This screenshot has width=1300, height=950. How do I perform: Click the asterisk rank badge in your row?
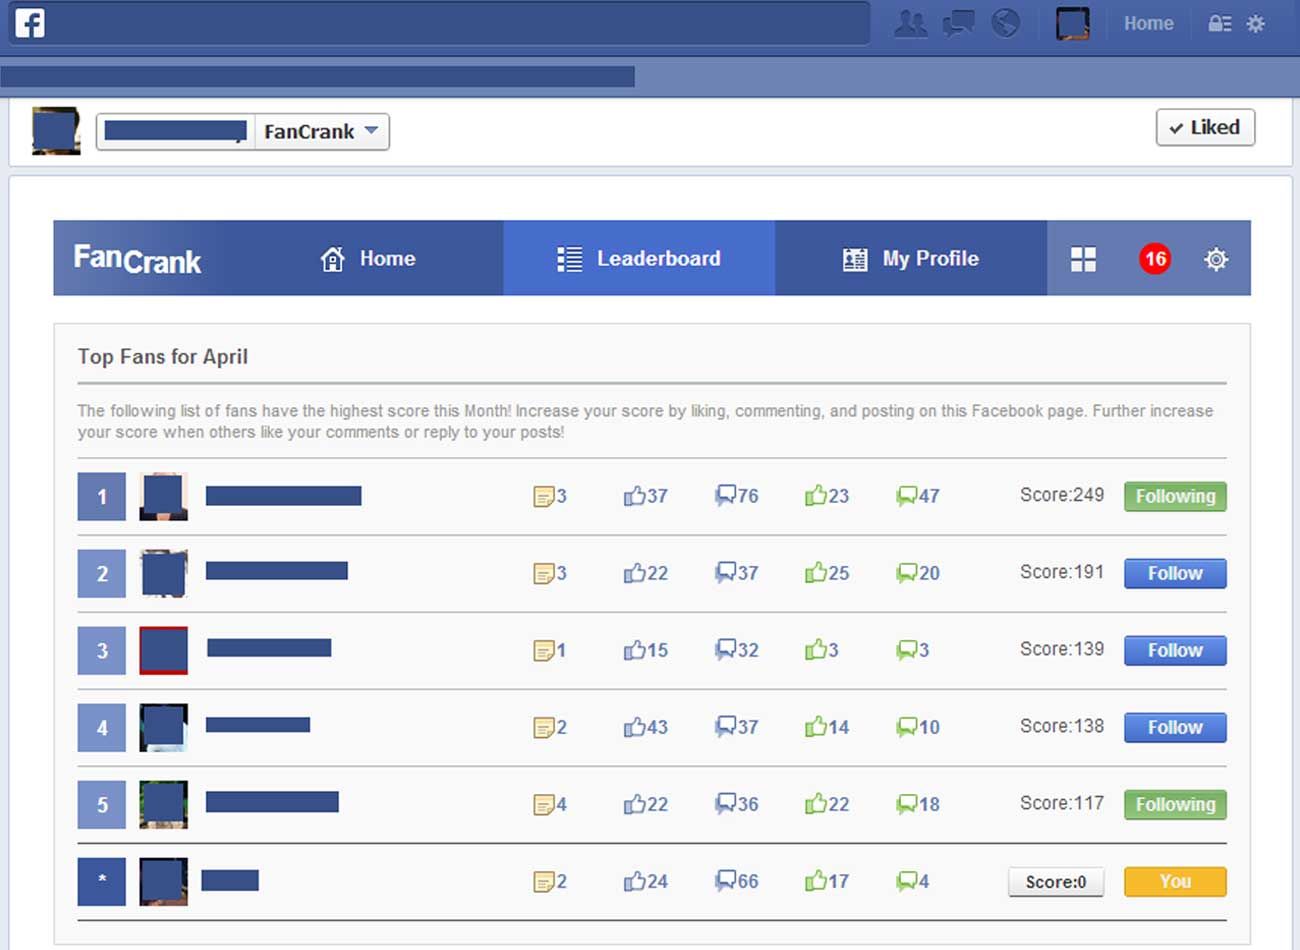tap(102, 881)
